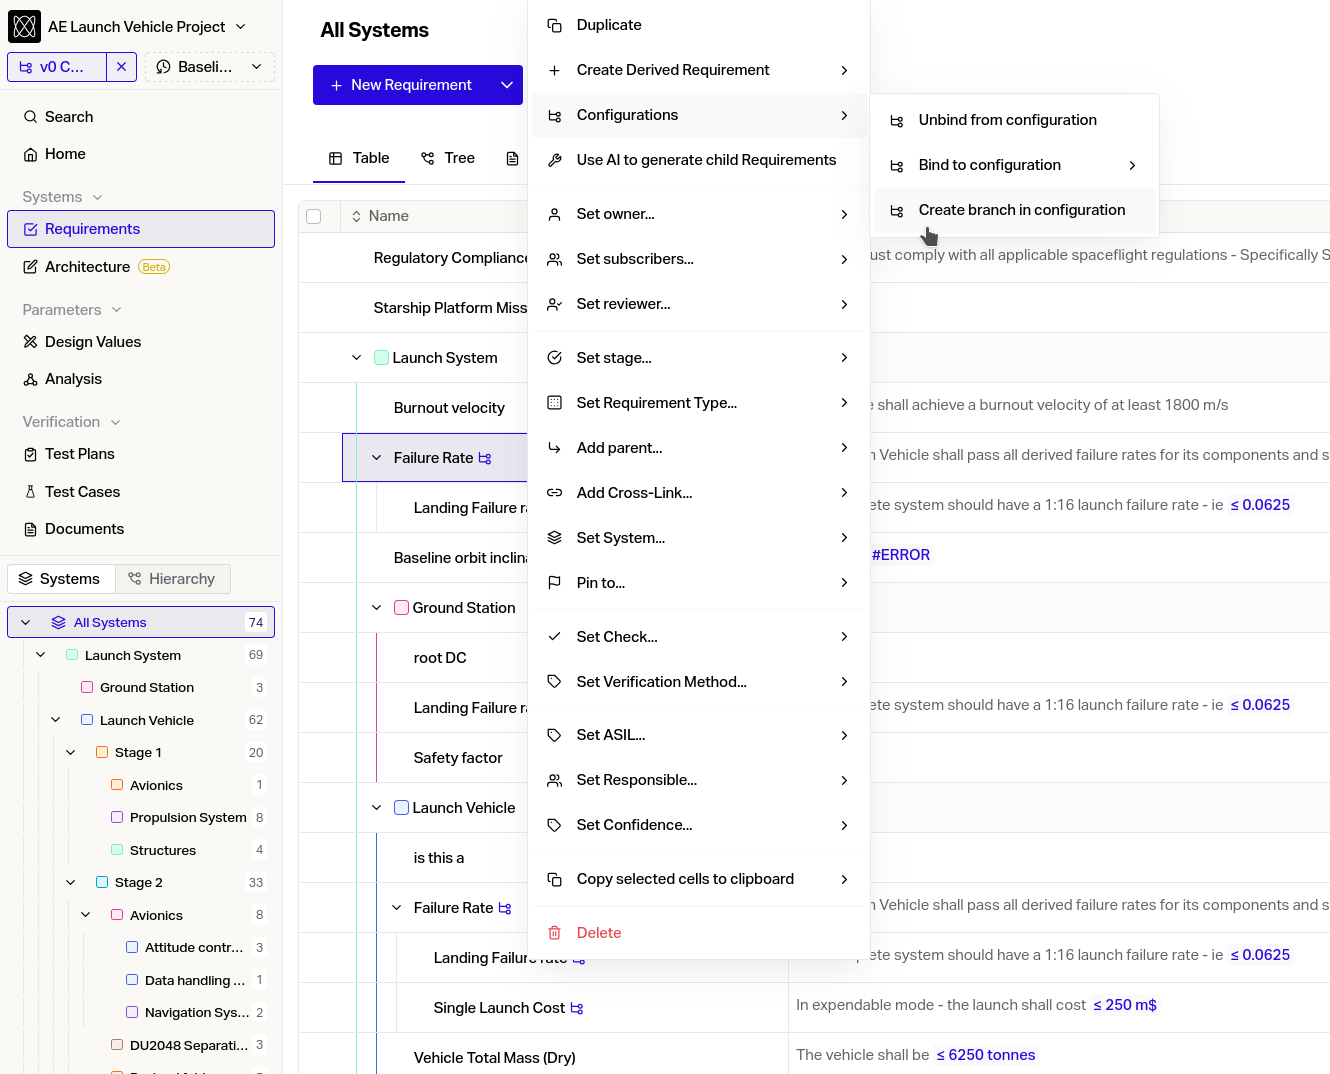The height and width of the screenshot is (1074, 1330).
Task: Click the Set subscribers people icon
Action: [555, 259]
